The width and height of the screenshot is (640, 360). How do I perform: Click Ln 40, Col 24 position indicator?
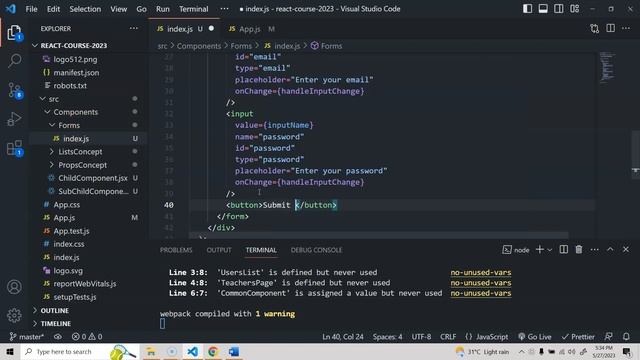(x=342, y=337)
